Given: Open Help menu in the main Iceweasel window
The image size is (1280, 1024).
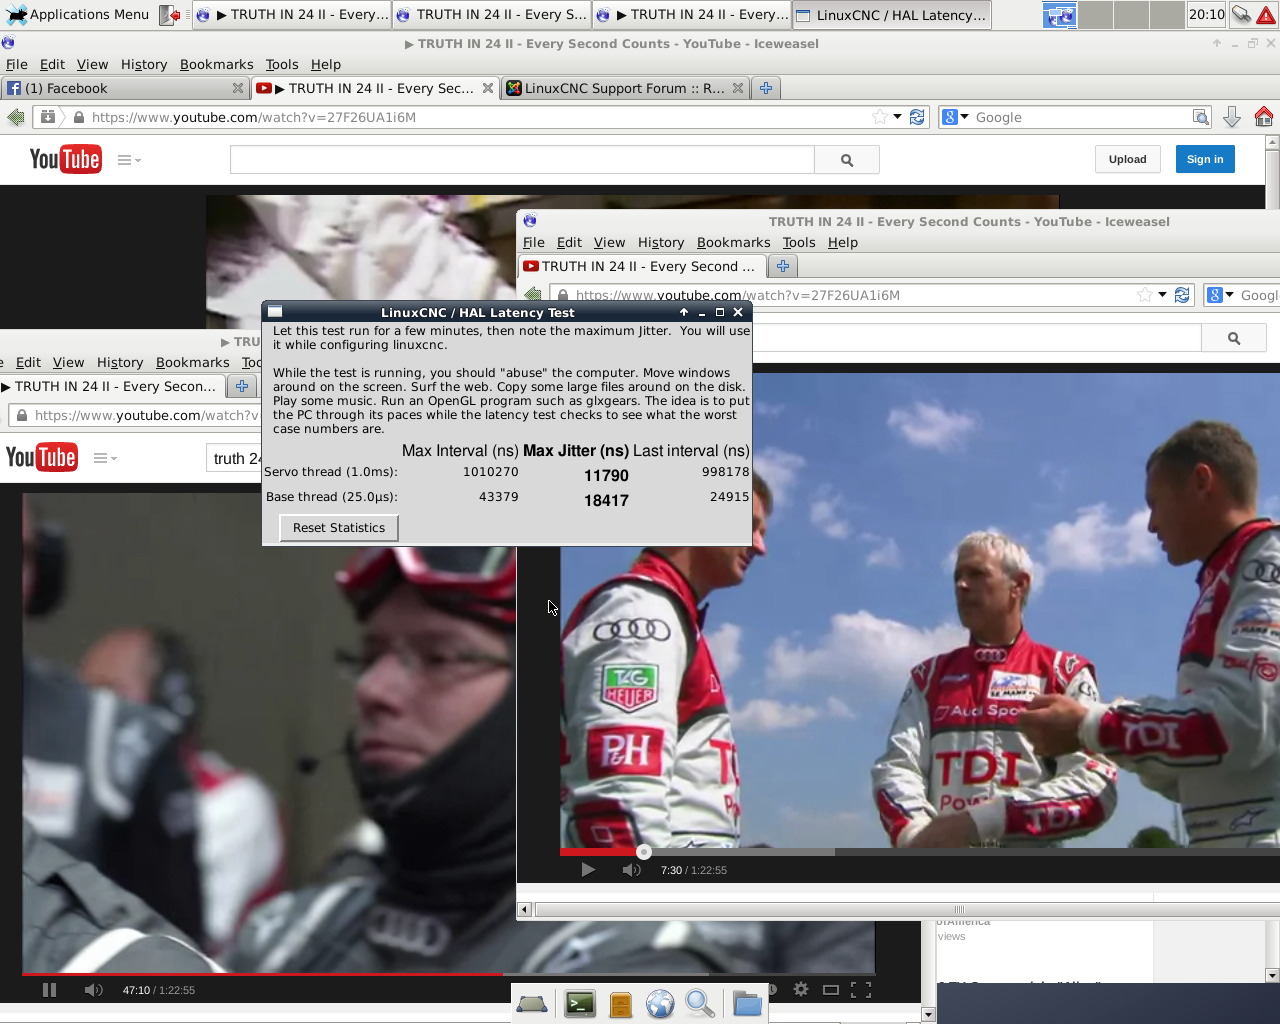Looking at the screenshot, I should click(326, 64).
